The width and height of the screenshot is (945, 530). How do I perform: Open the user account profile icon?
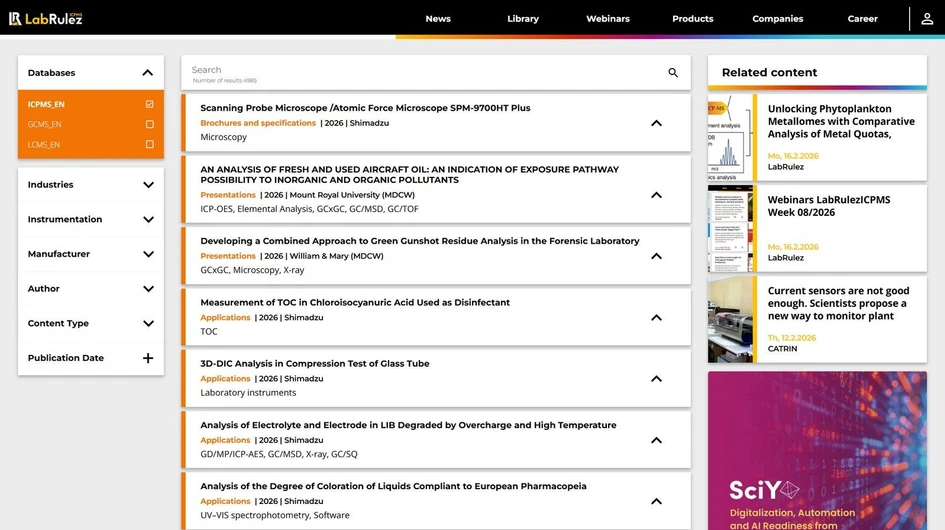[x=927, y=19]
